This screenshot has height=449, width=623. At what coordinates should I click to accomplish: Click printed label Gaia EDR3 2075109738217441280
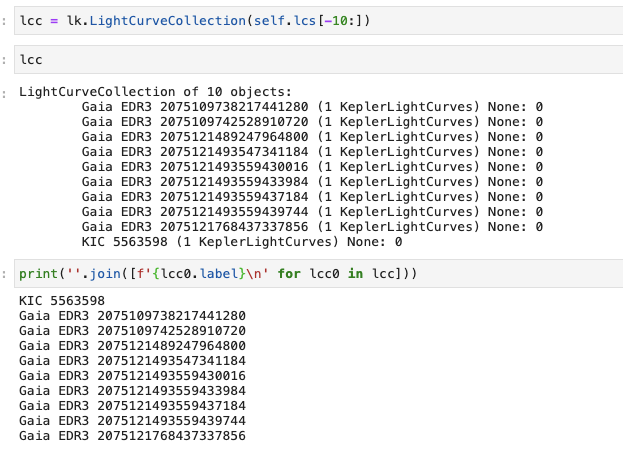pos(132,316)
